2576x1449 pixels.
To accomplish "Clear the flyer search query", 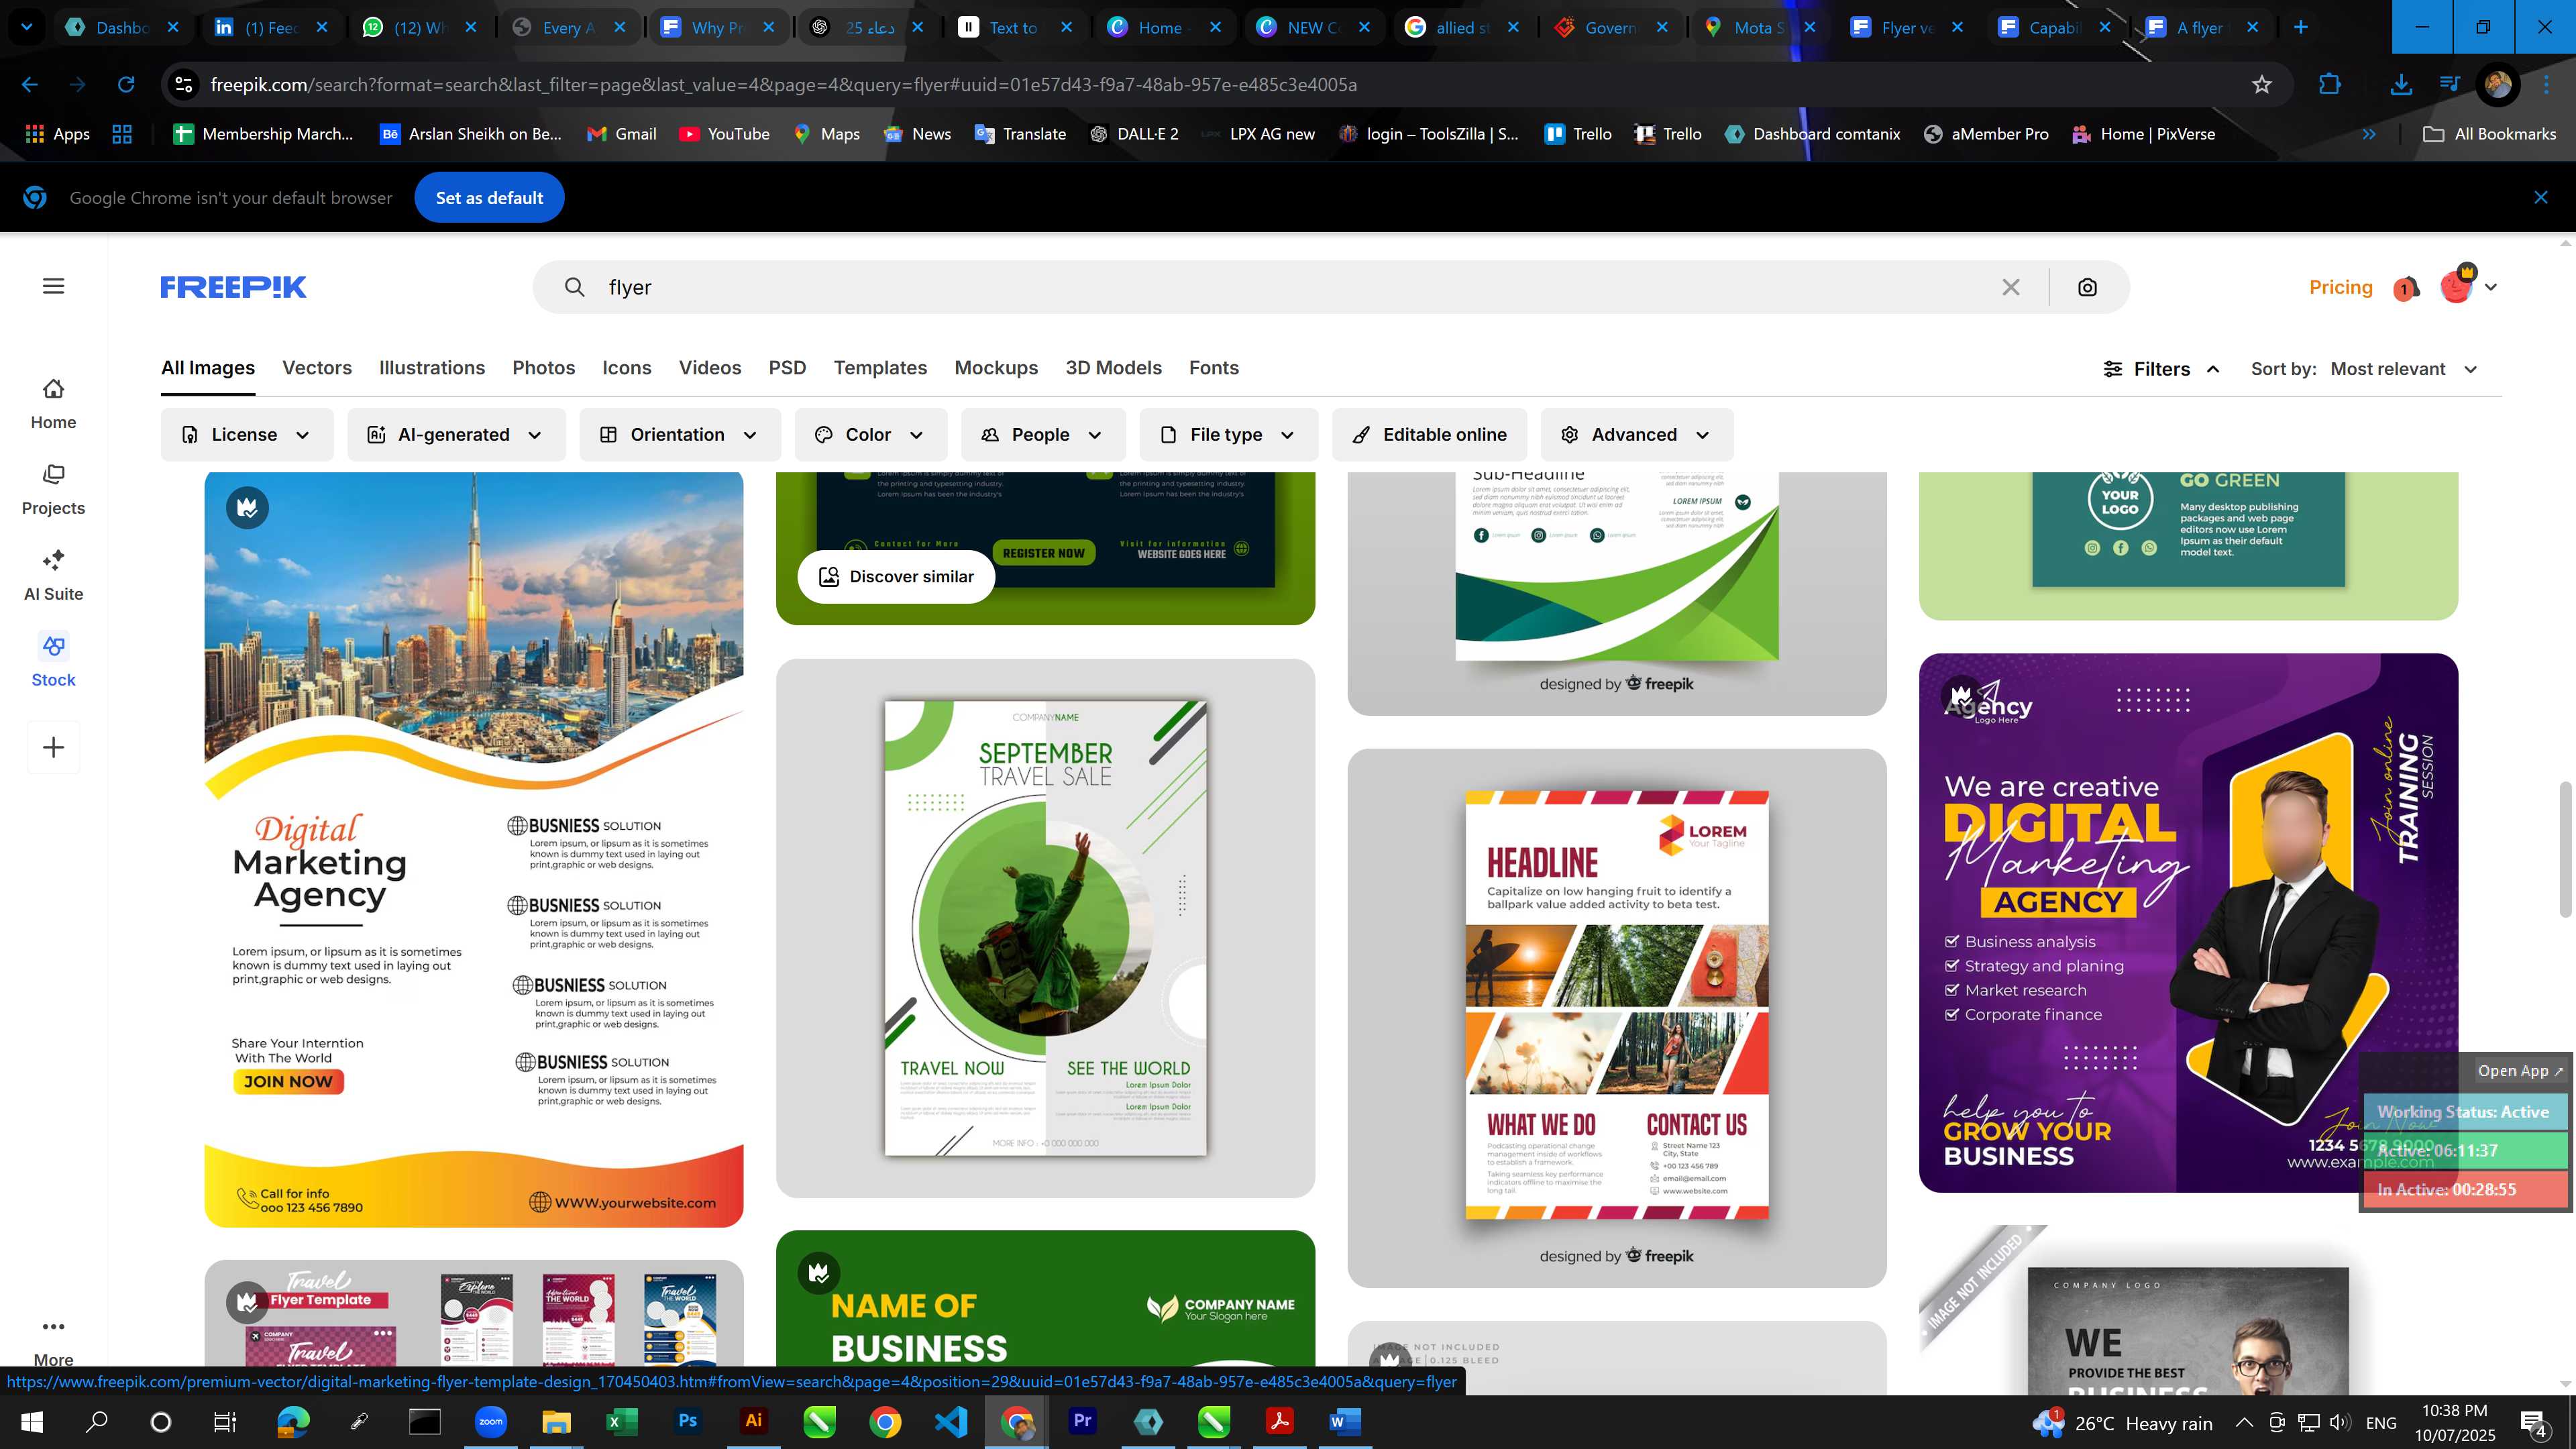I will point(2011,287).
